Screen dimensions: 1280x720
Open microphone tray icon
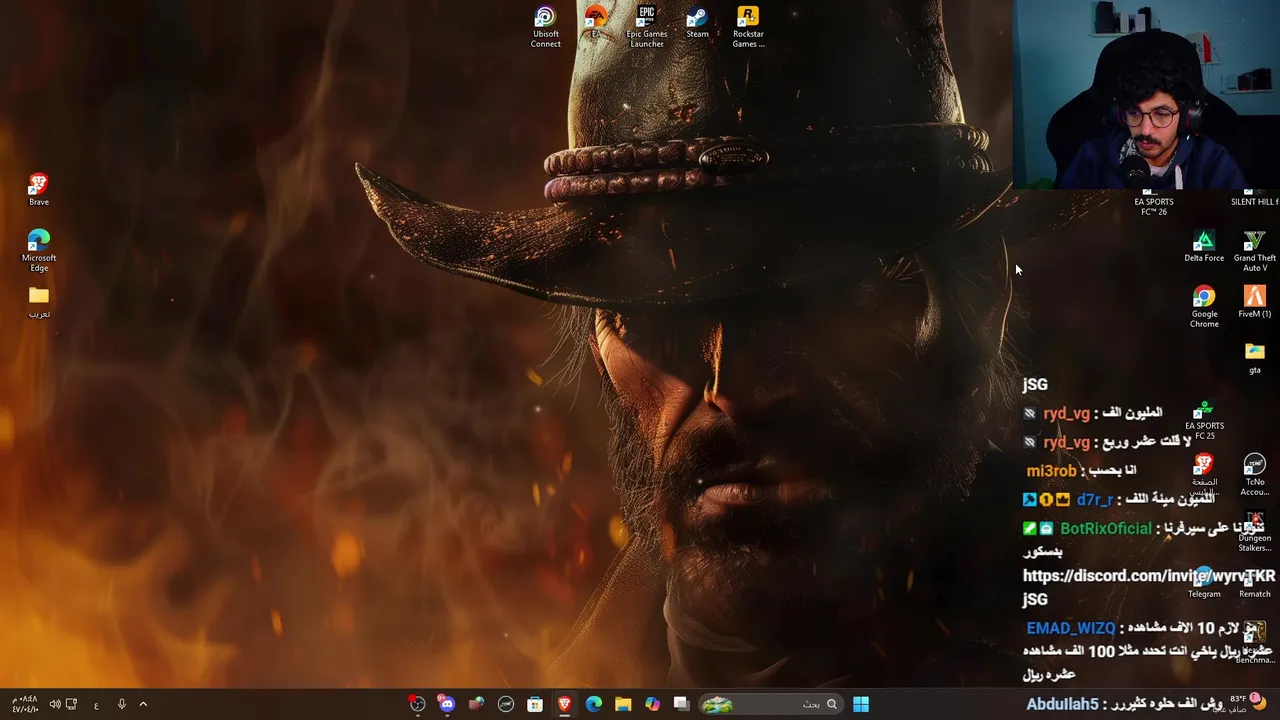121,704
